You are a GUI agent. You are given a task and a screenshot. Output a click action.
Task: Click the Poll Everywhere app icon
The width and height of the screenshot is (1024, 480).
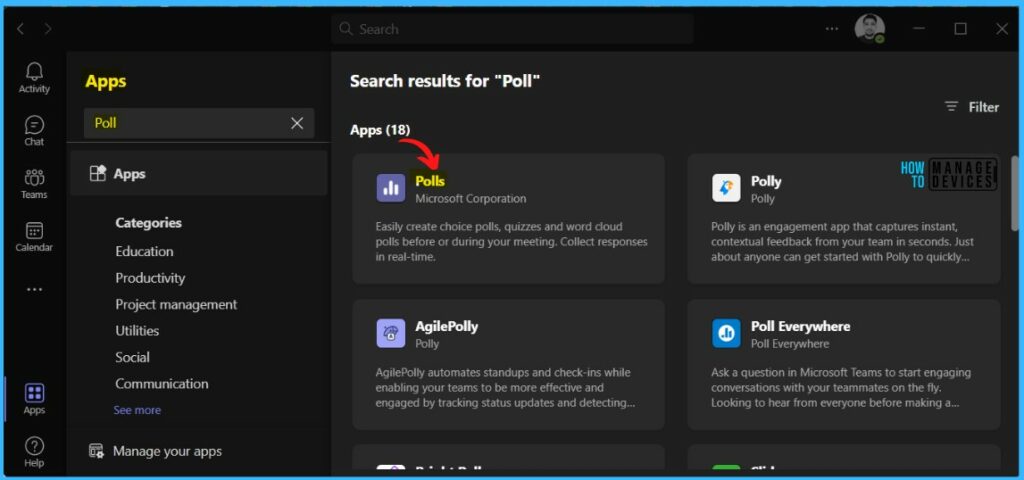(x=726, y=333)
